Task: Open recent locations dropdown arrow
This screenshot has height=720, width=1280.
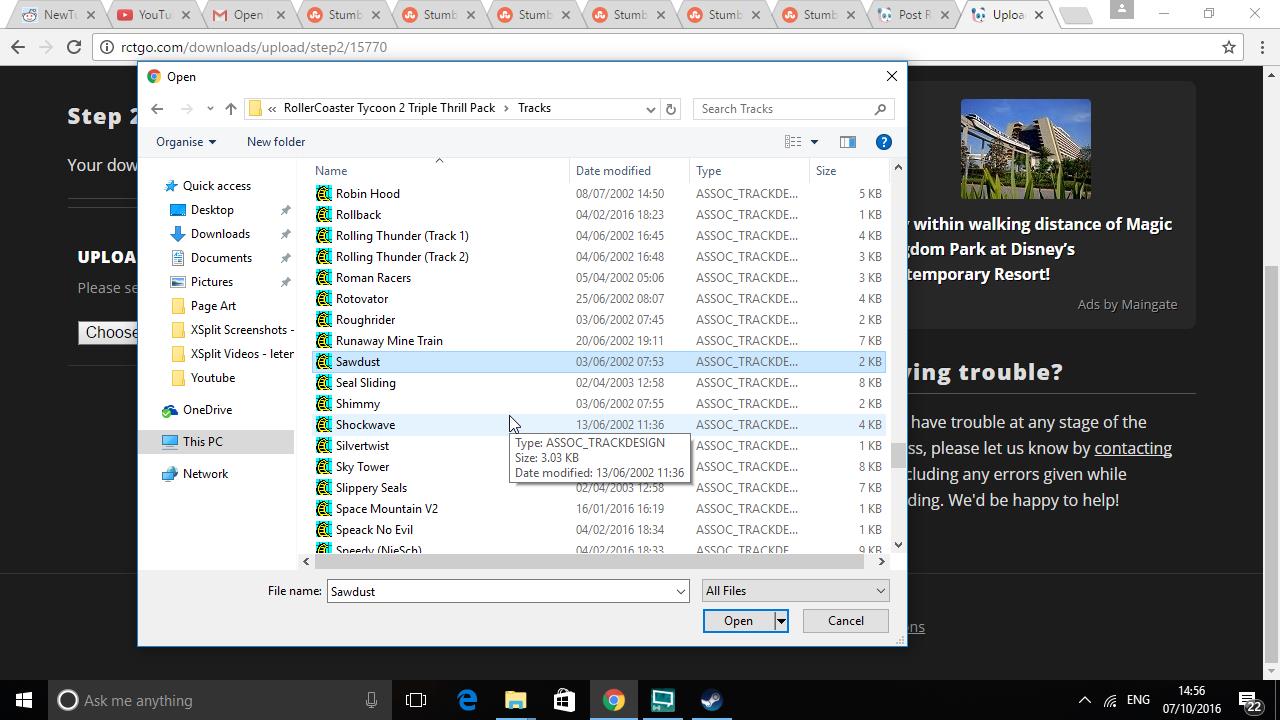Action: (x=209, y=109)
